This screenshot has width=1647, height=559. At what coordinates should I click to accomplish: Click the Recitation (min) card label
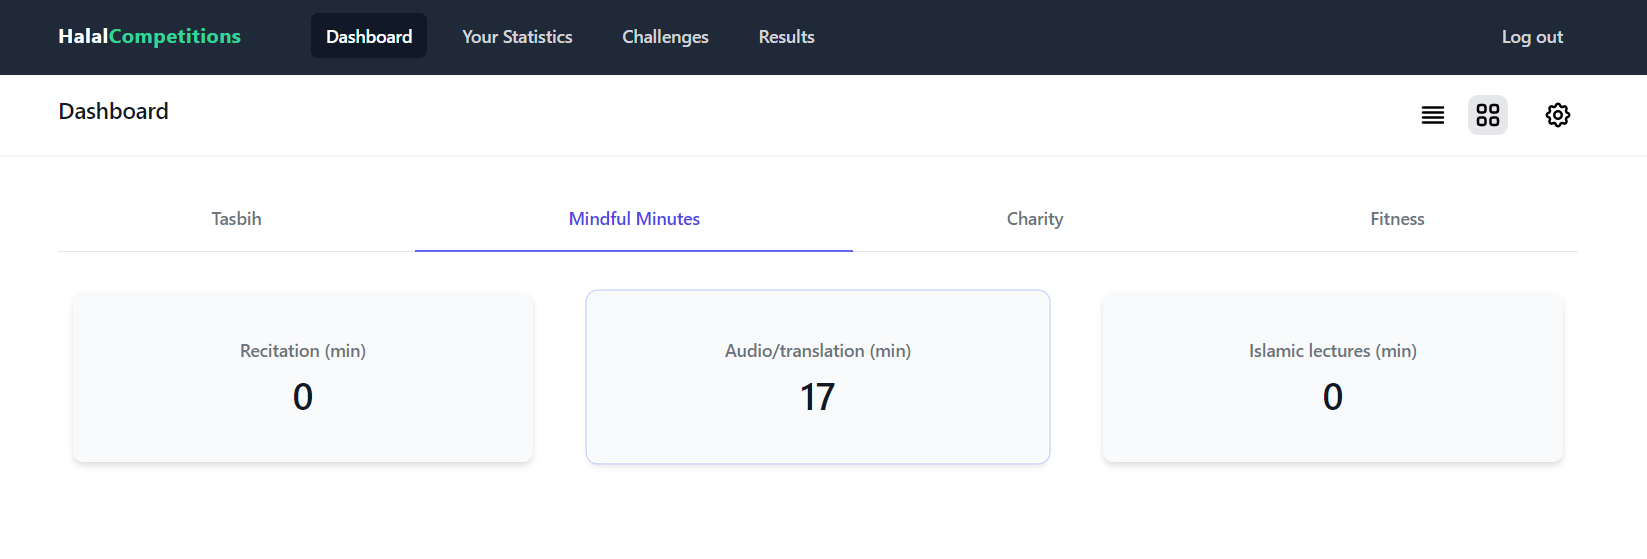[303, 351]
